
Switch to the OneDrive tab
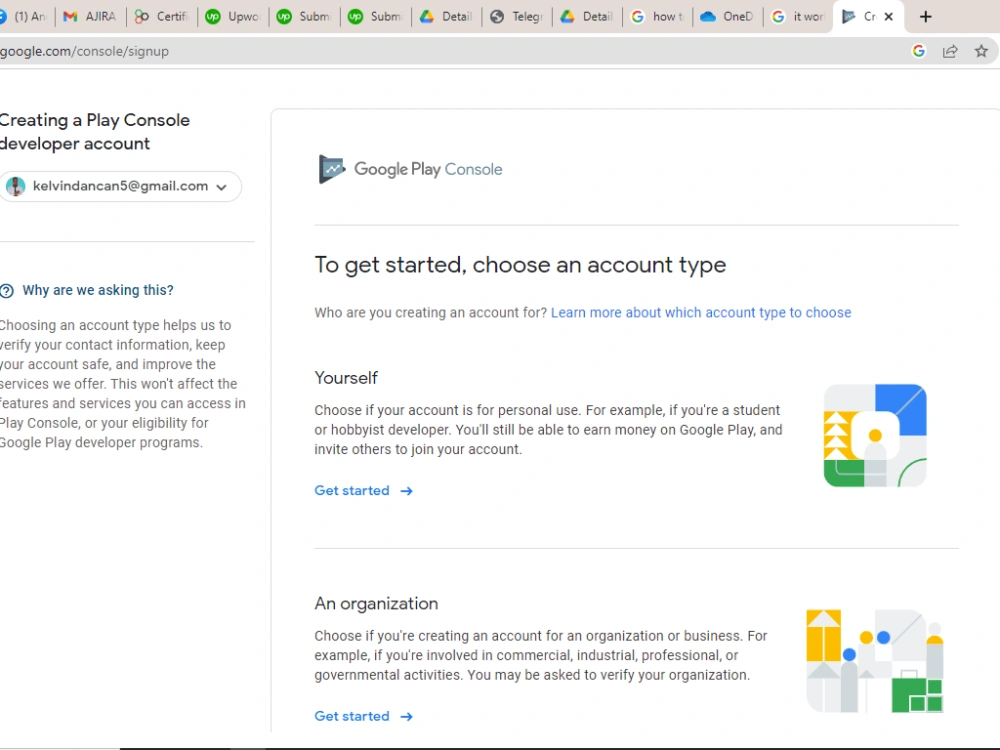(x=727, y=17)
